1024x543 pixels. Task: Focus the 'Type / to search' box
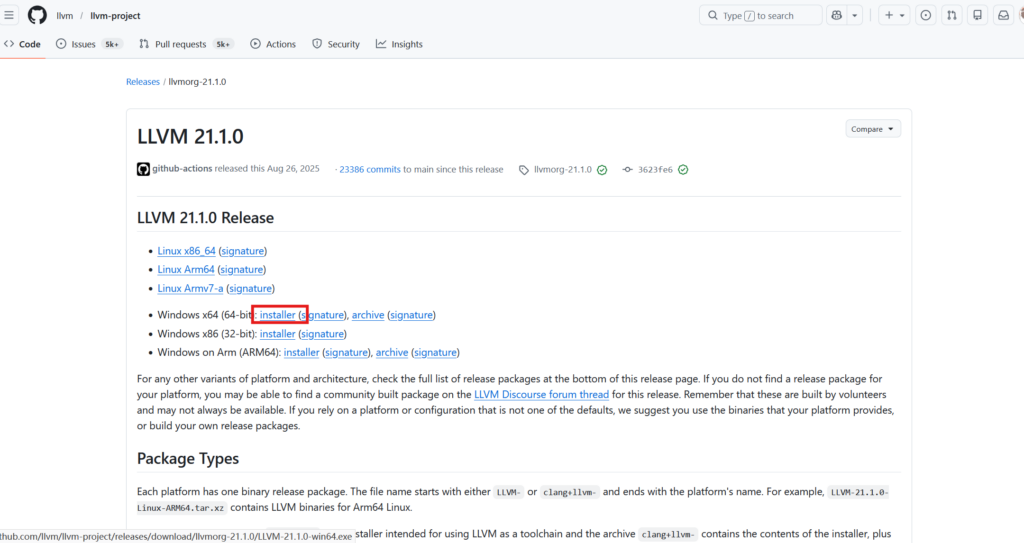(760, 15)
